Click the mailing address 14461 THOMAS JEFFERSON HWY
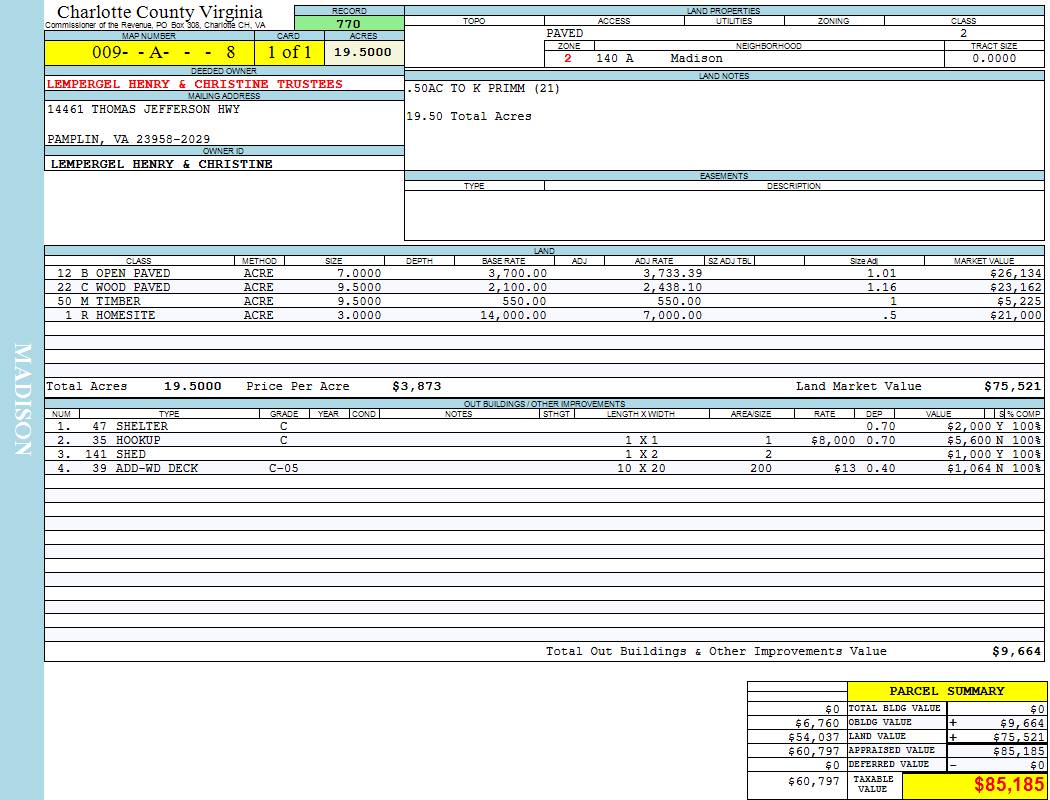1050x800 pixels. (144, 110)
